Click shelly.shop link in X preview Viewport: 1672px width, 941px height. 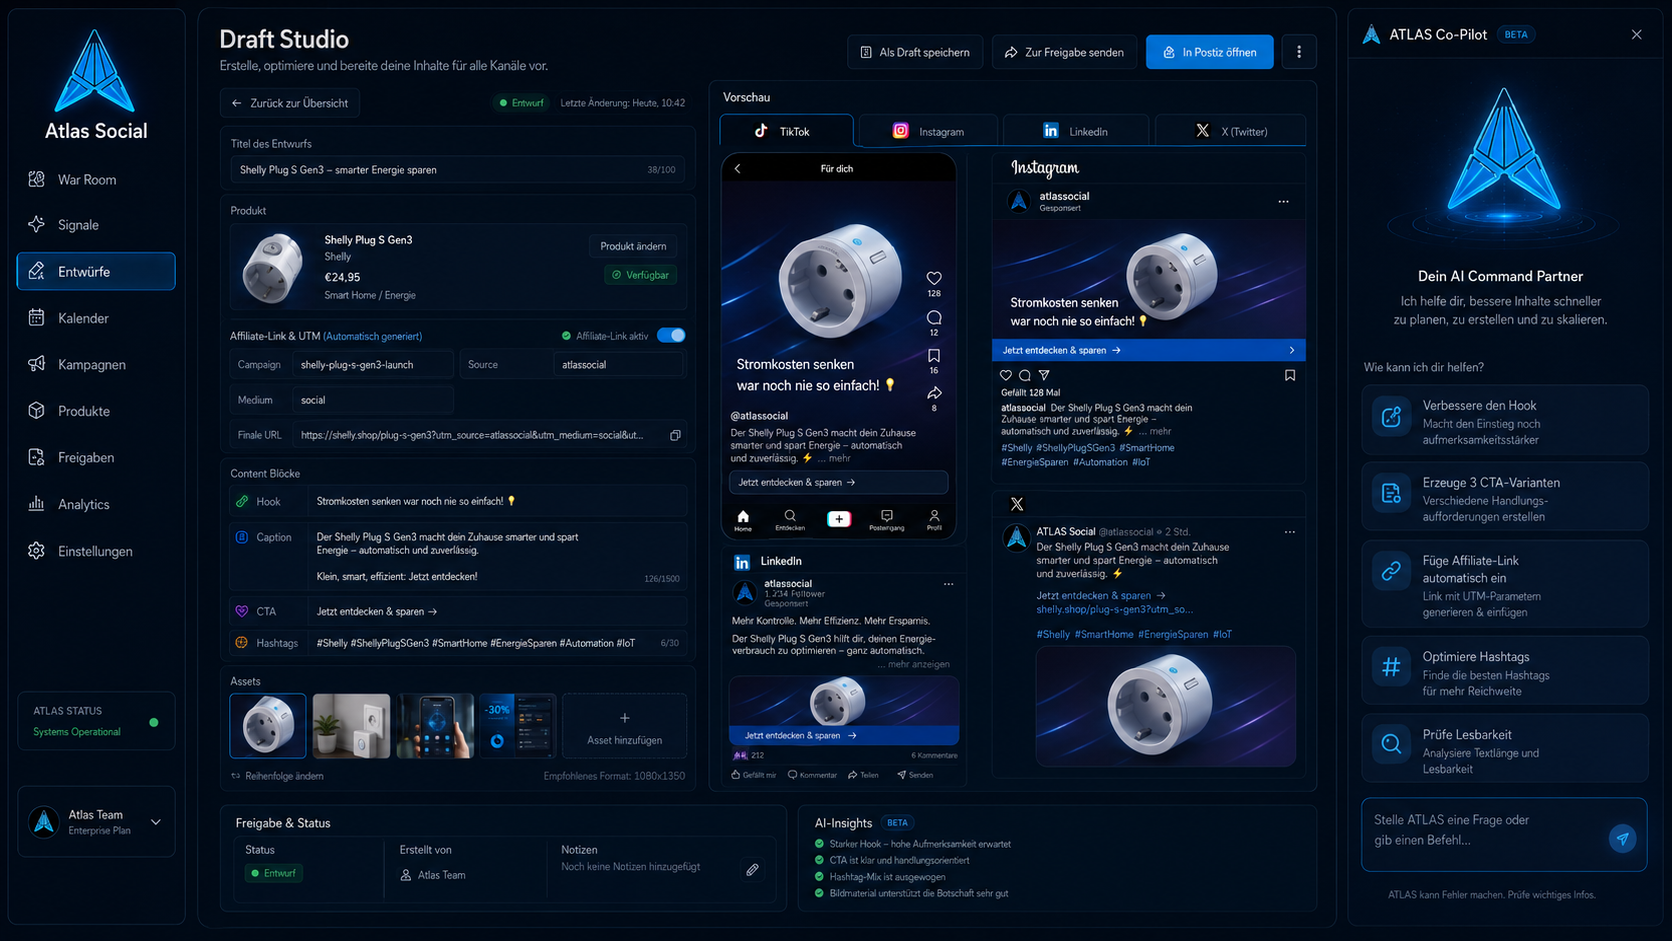point(1114,609)
